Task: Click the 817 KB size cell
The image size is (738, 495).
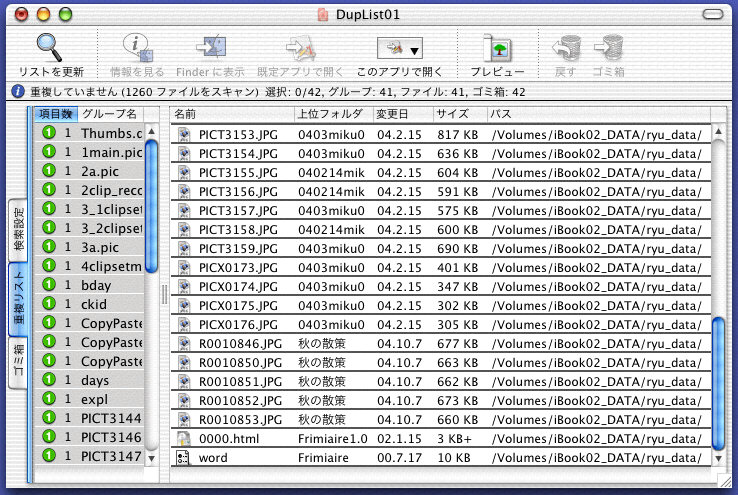Action: click(457, 135)
